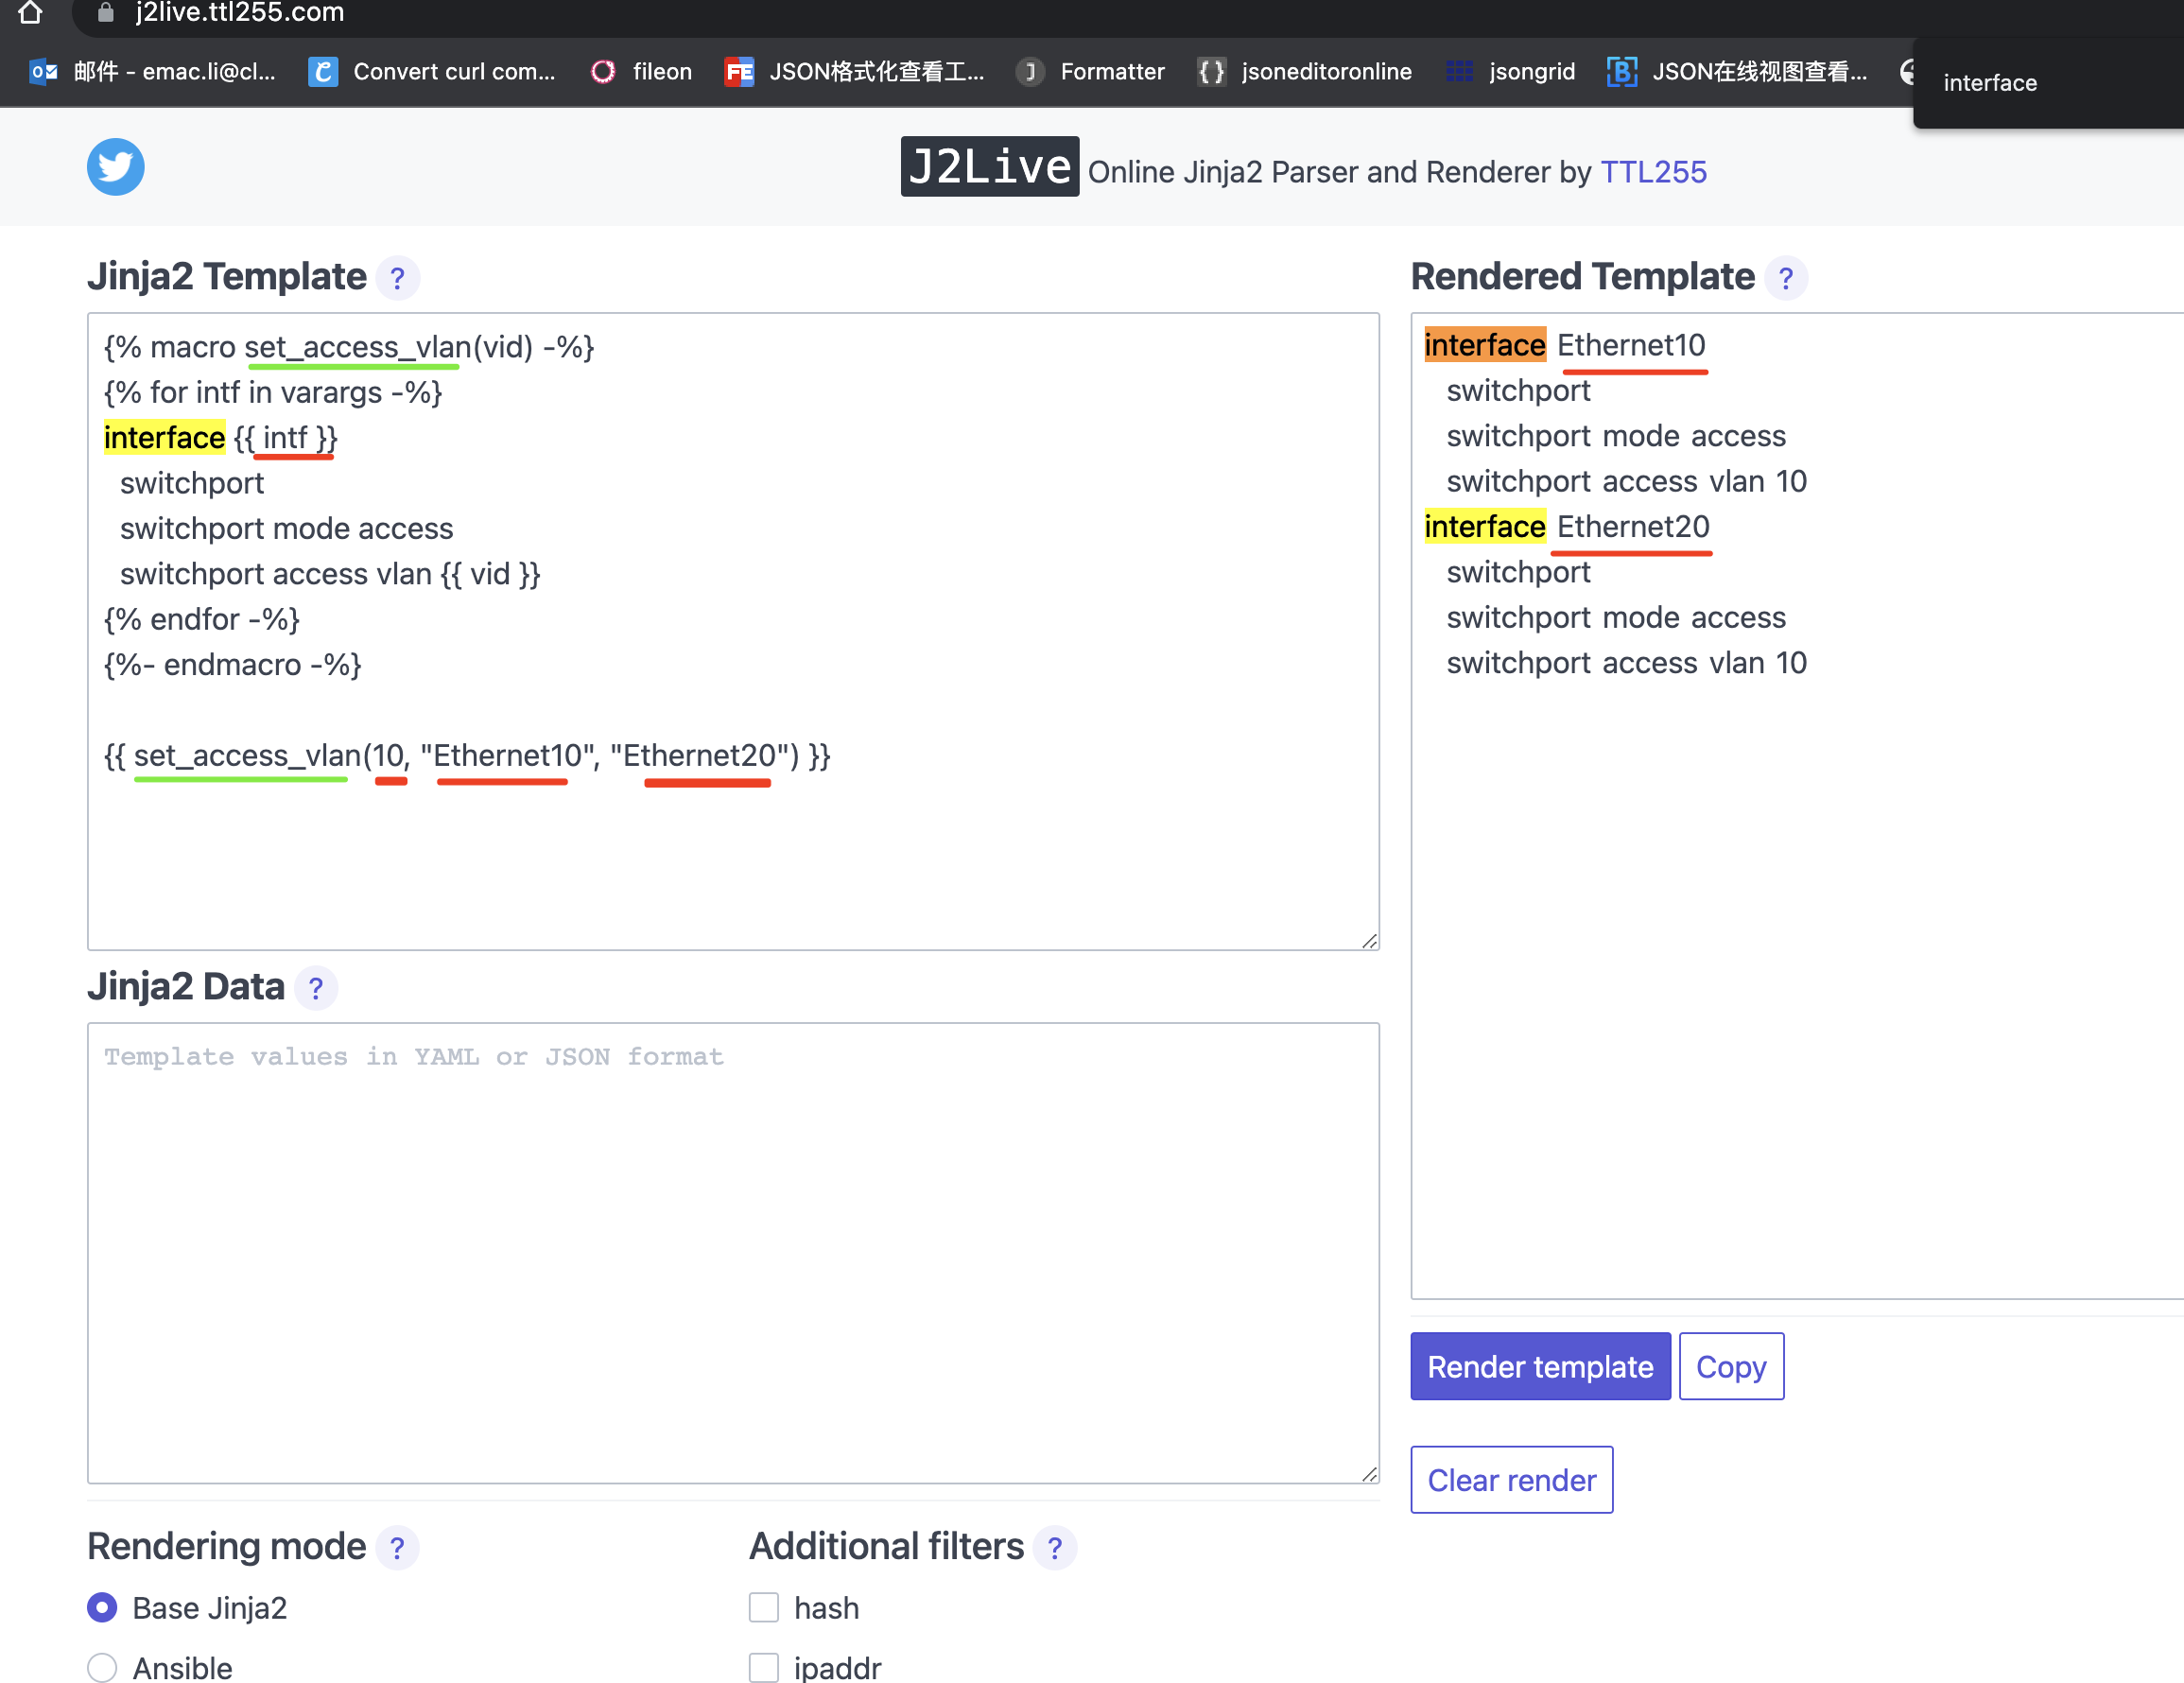This screenshot has height=1683, width=2184.
Task: Open the Outlook mail bookmark icon
Action: click(43, 72)
